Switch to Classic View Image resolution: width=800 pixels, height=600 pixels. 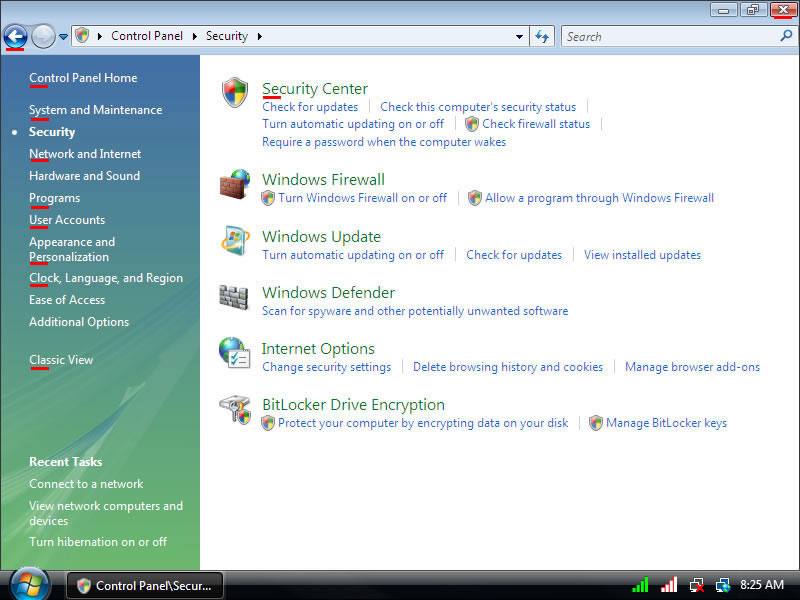point(61,360)
